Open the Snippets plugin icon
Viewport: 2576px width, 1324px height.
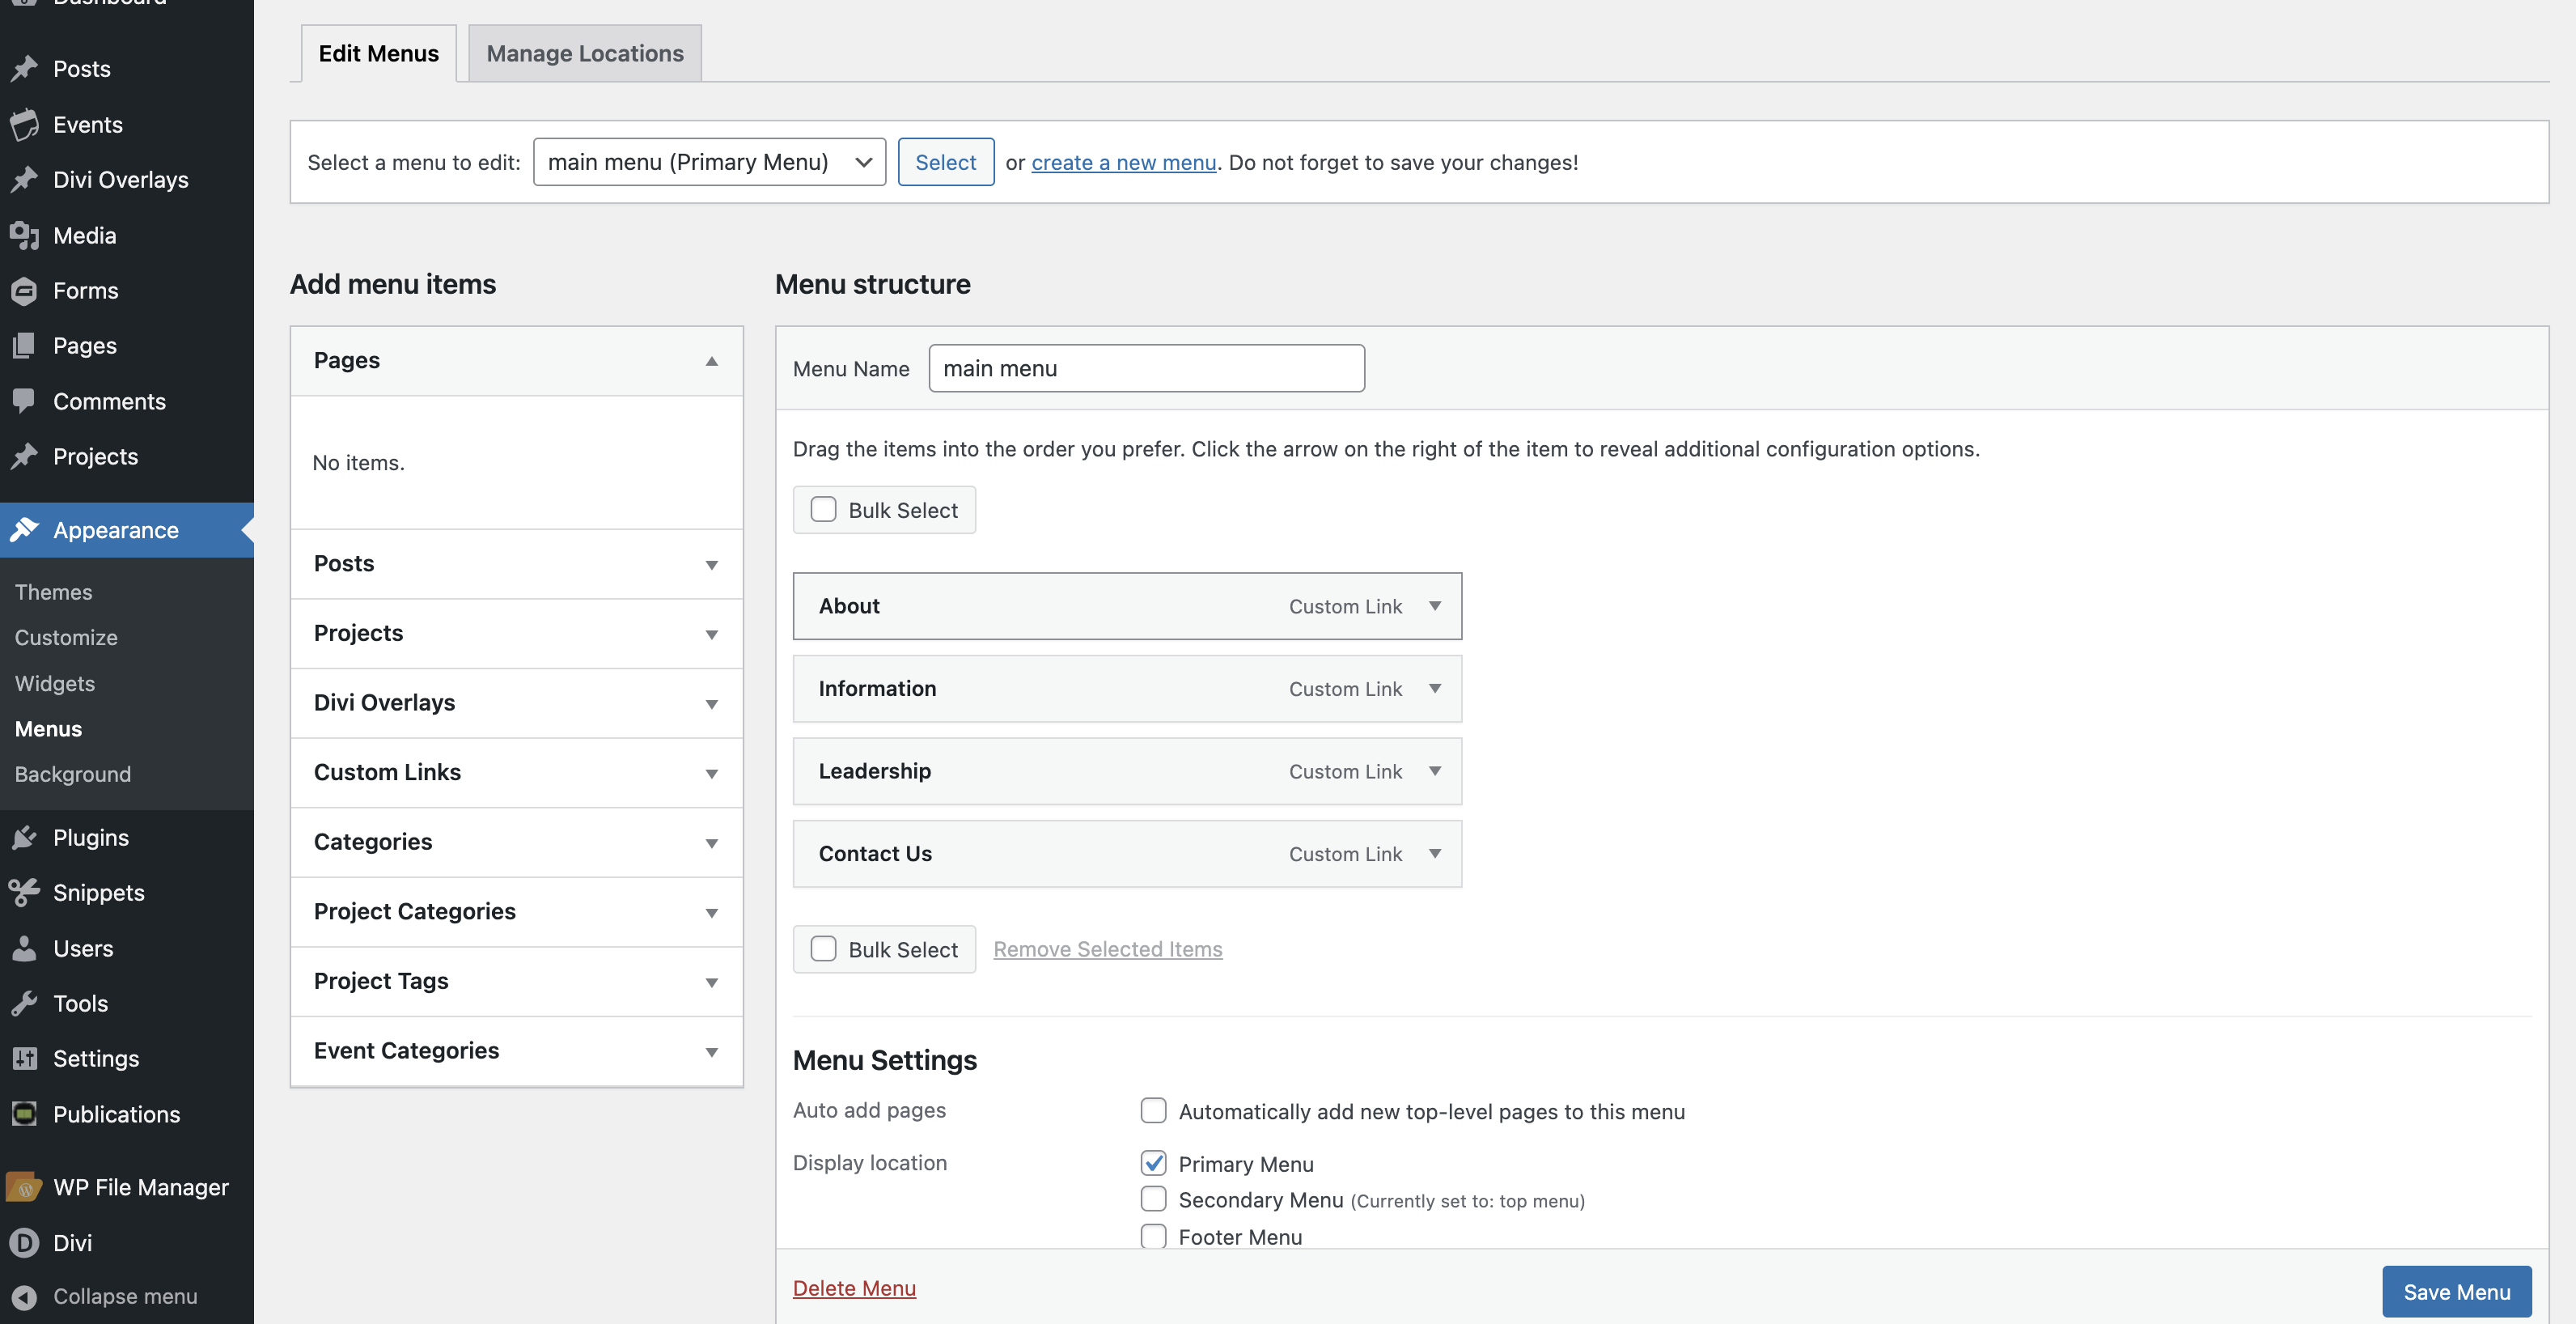coord(27,892)
